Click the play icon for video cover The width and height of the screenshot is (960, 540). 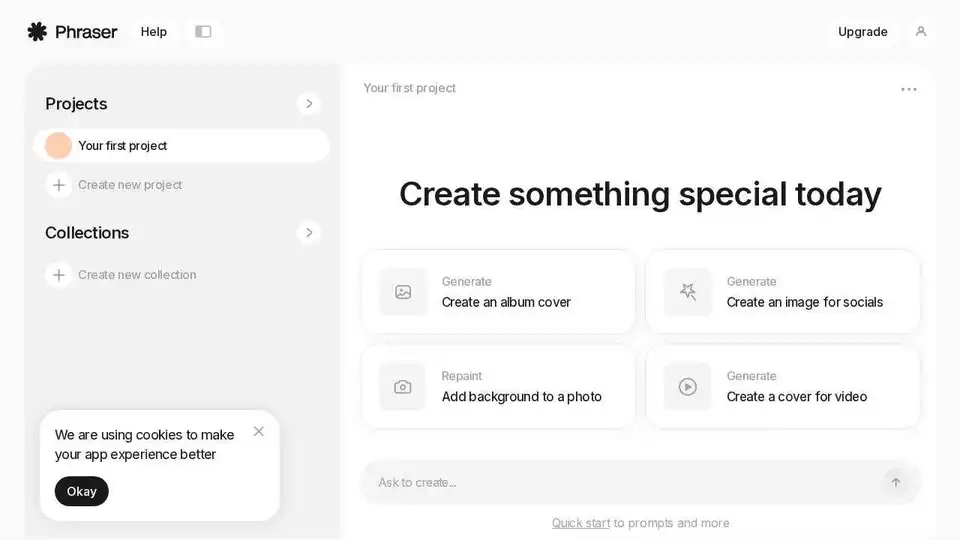[688, 387]
